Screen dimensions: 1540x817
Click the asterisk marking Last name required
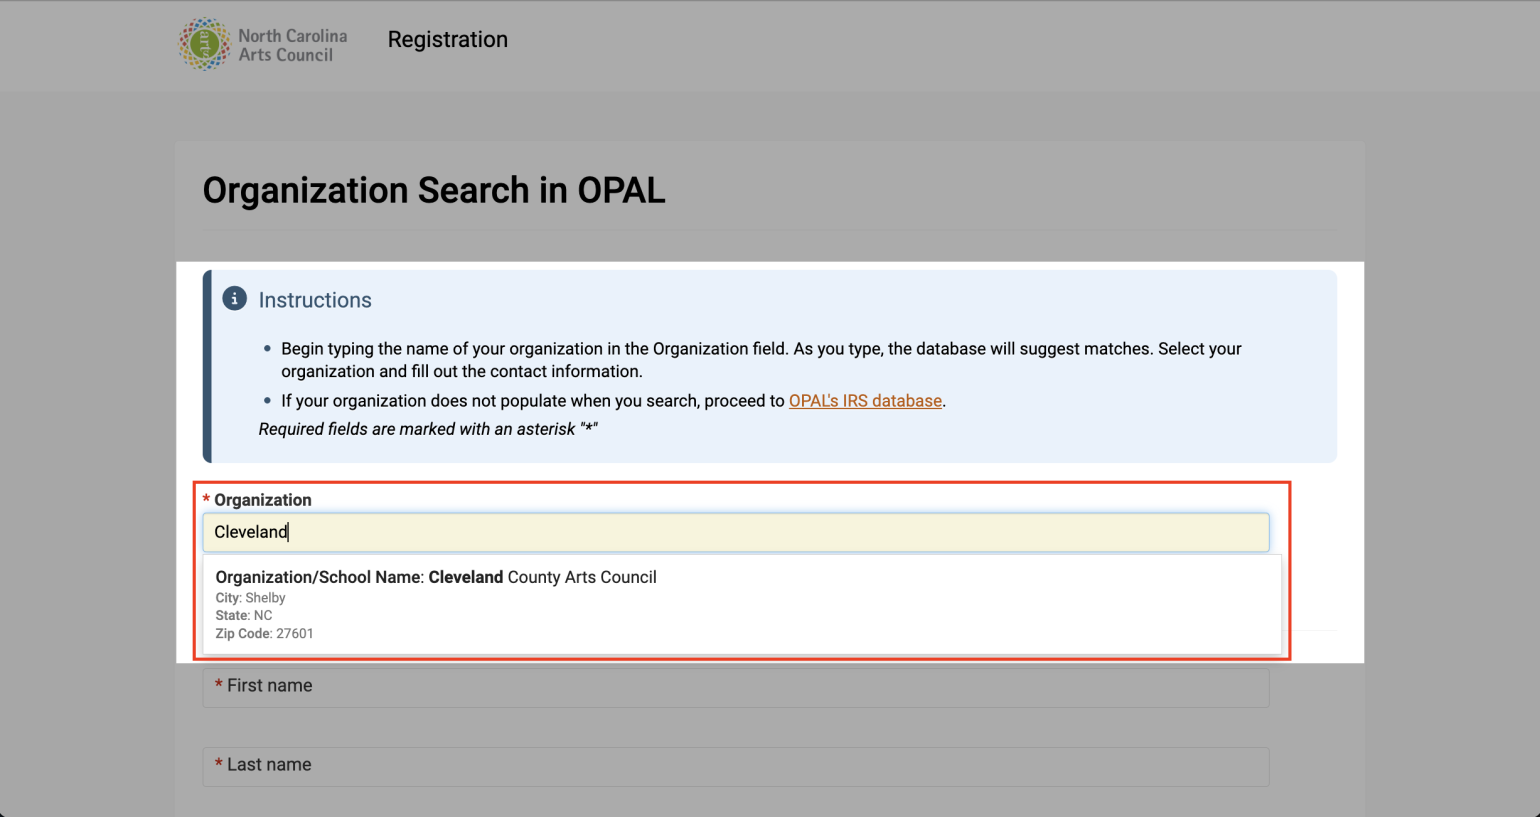[x=219, y=764]
